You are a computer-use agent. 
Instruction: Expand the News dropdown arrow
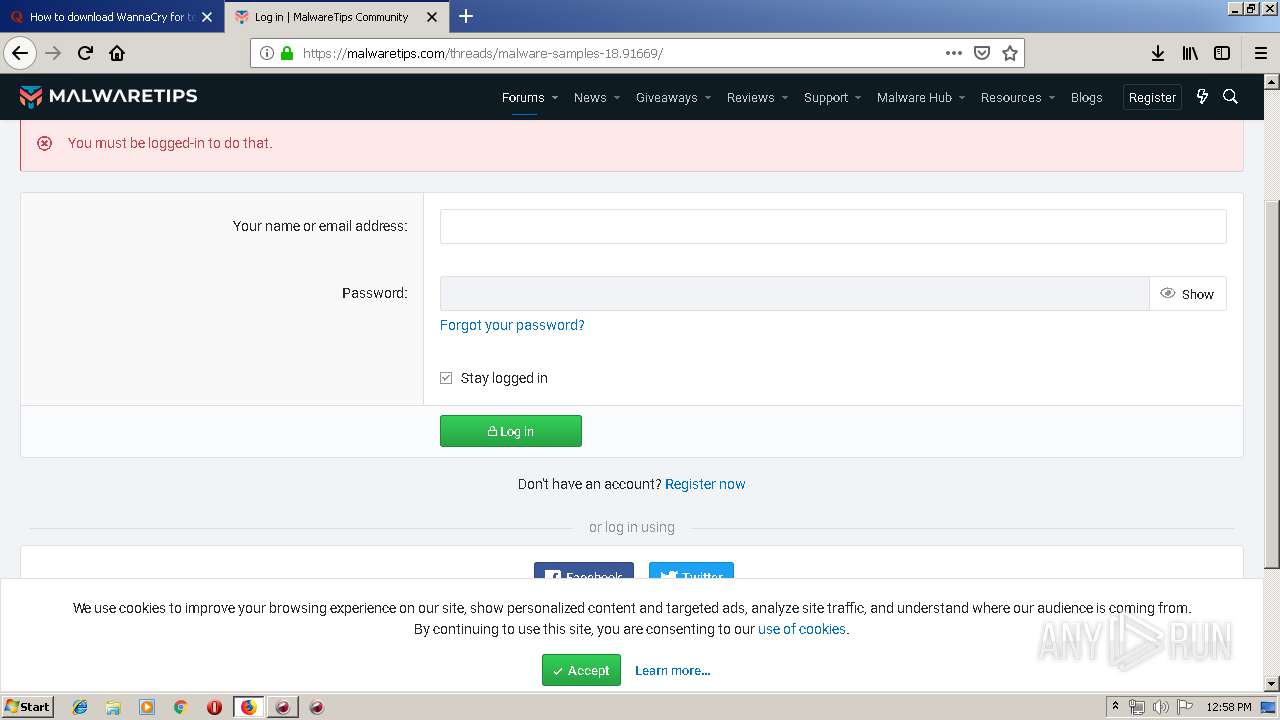616,98
